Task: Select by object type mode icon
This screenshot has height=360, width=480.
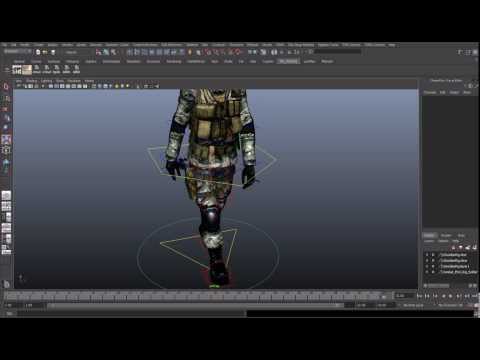Action: point(106,52)
